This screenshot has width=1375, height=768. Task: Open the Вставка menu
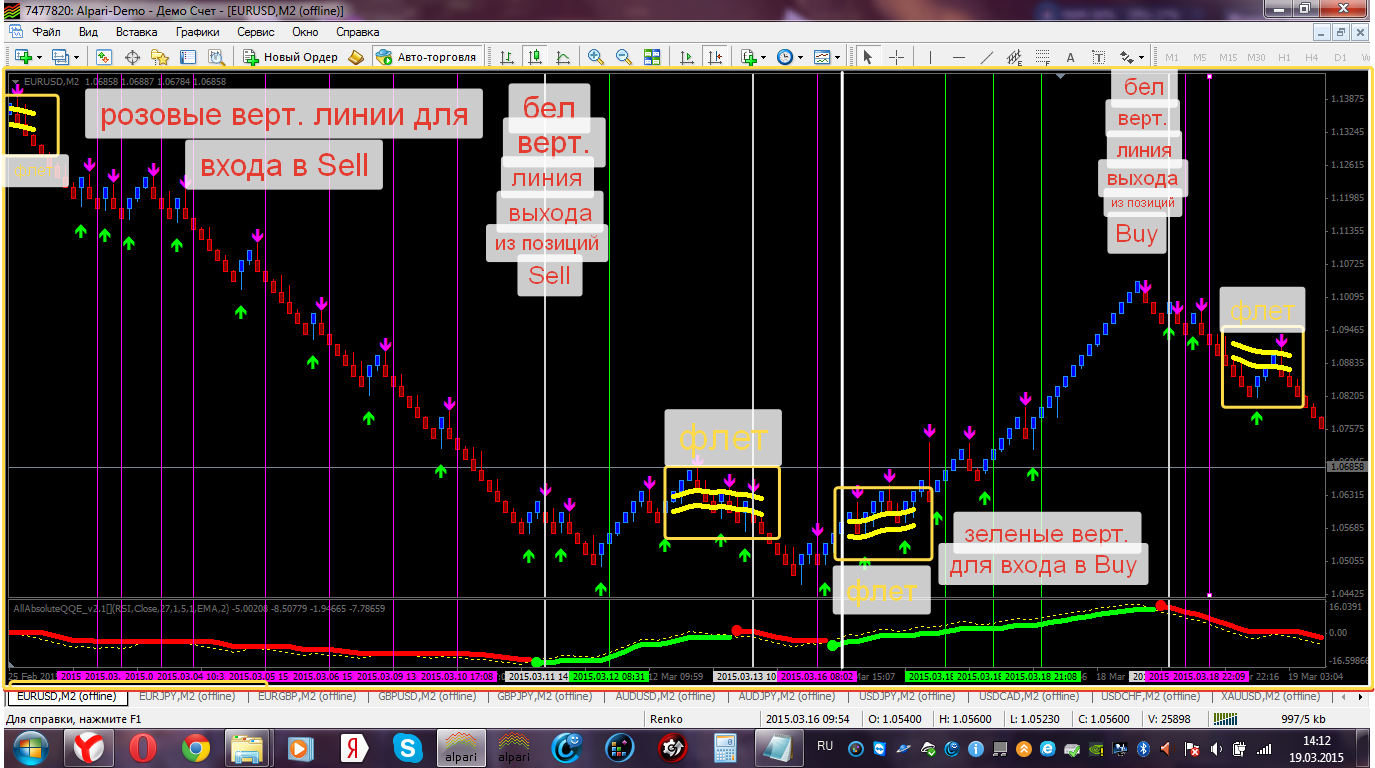137,31
